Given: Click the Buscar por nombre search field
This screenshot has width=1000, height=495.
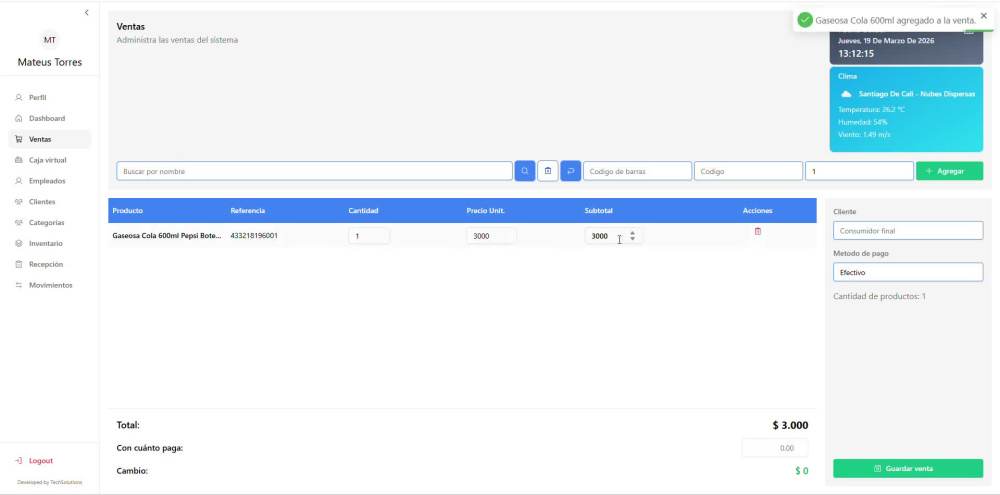Looking at the screenshot, I should (314, 172).
